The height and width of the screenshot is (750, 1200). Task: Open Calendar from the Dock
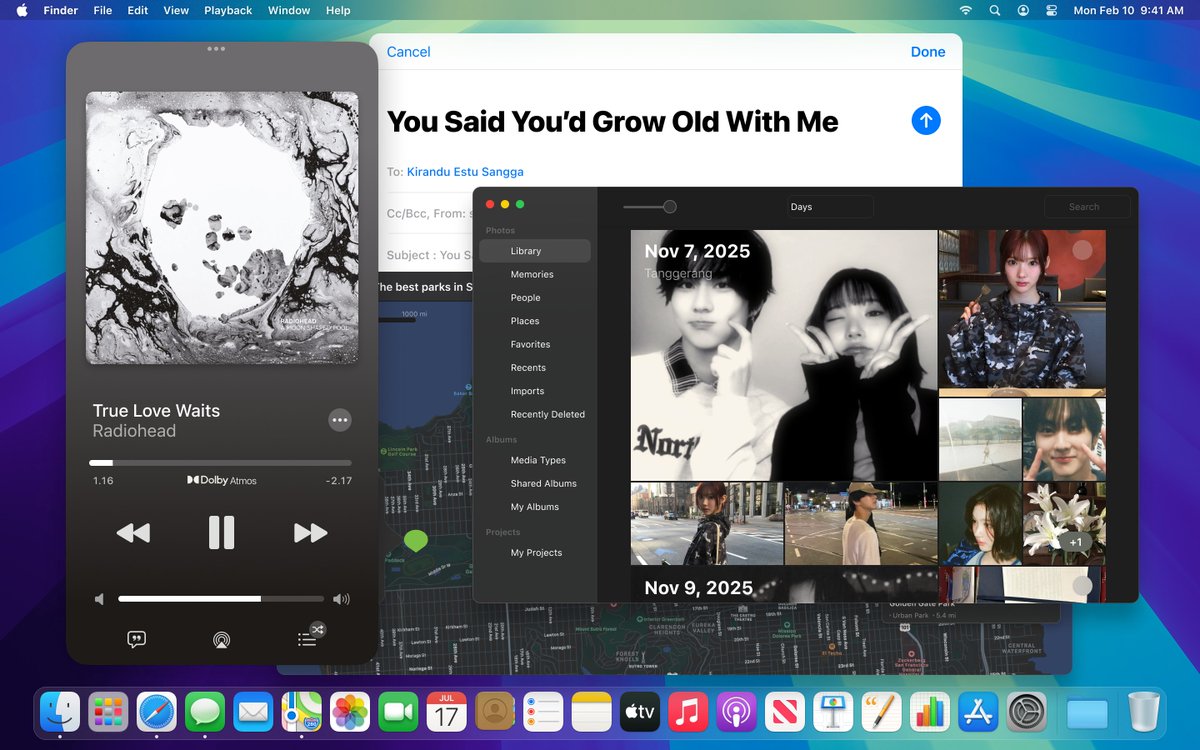click(446, 713)
